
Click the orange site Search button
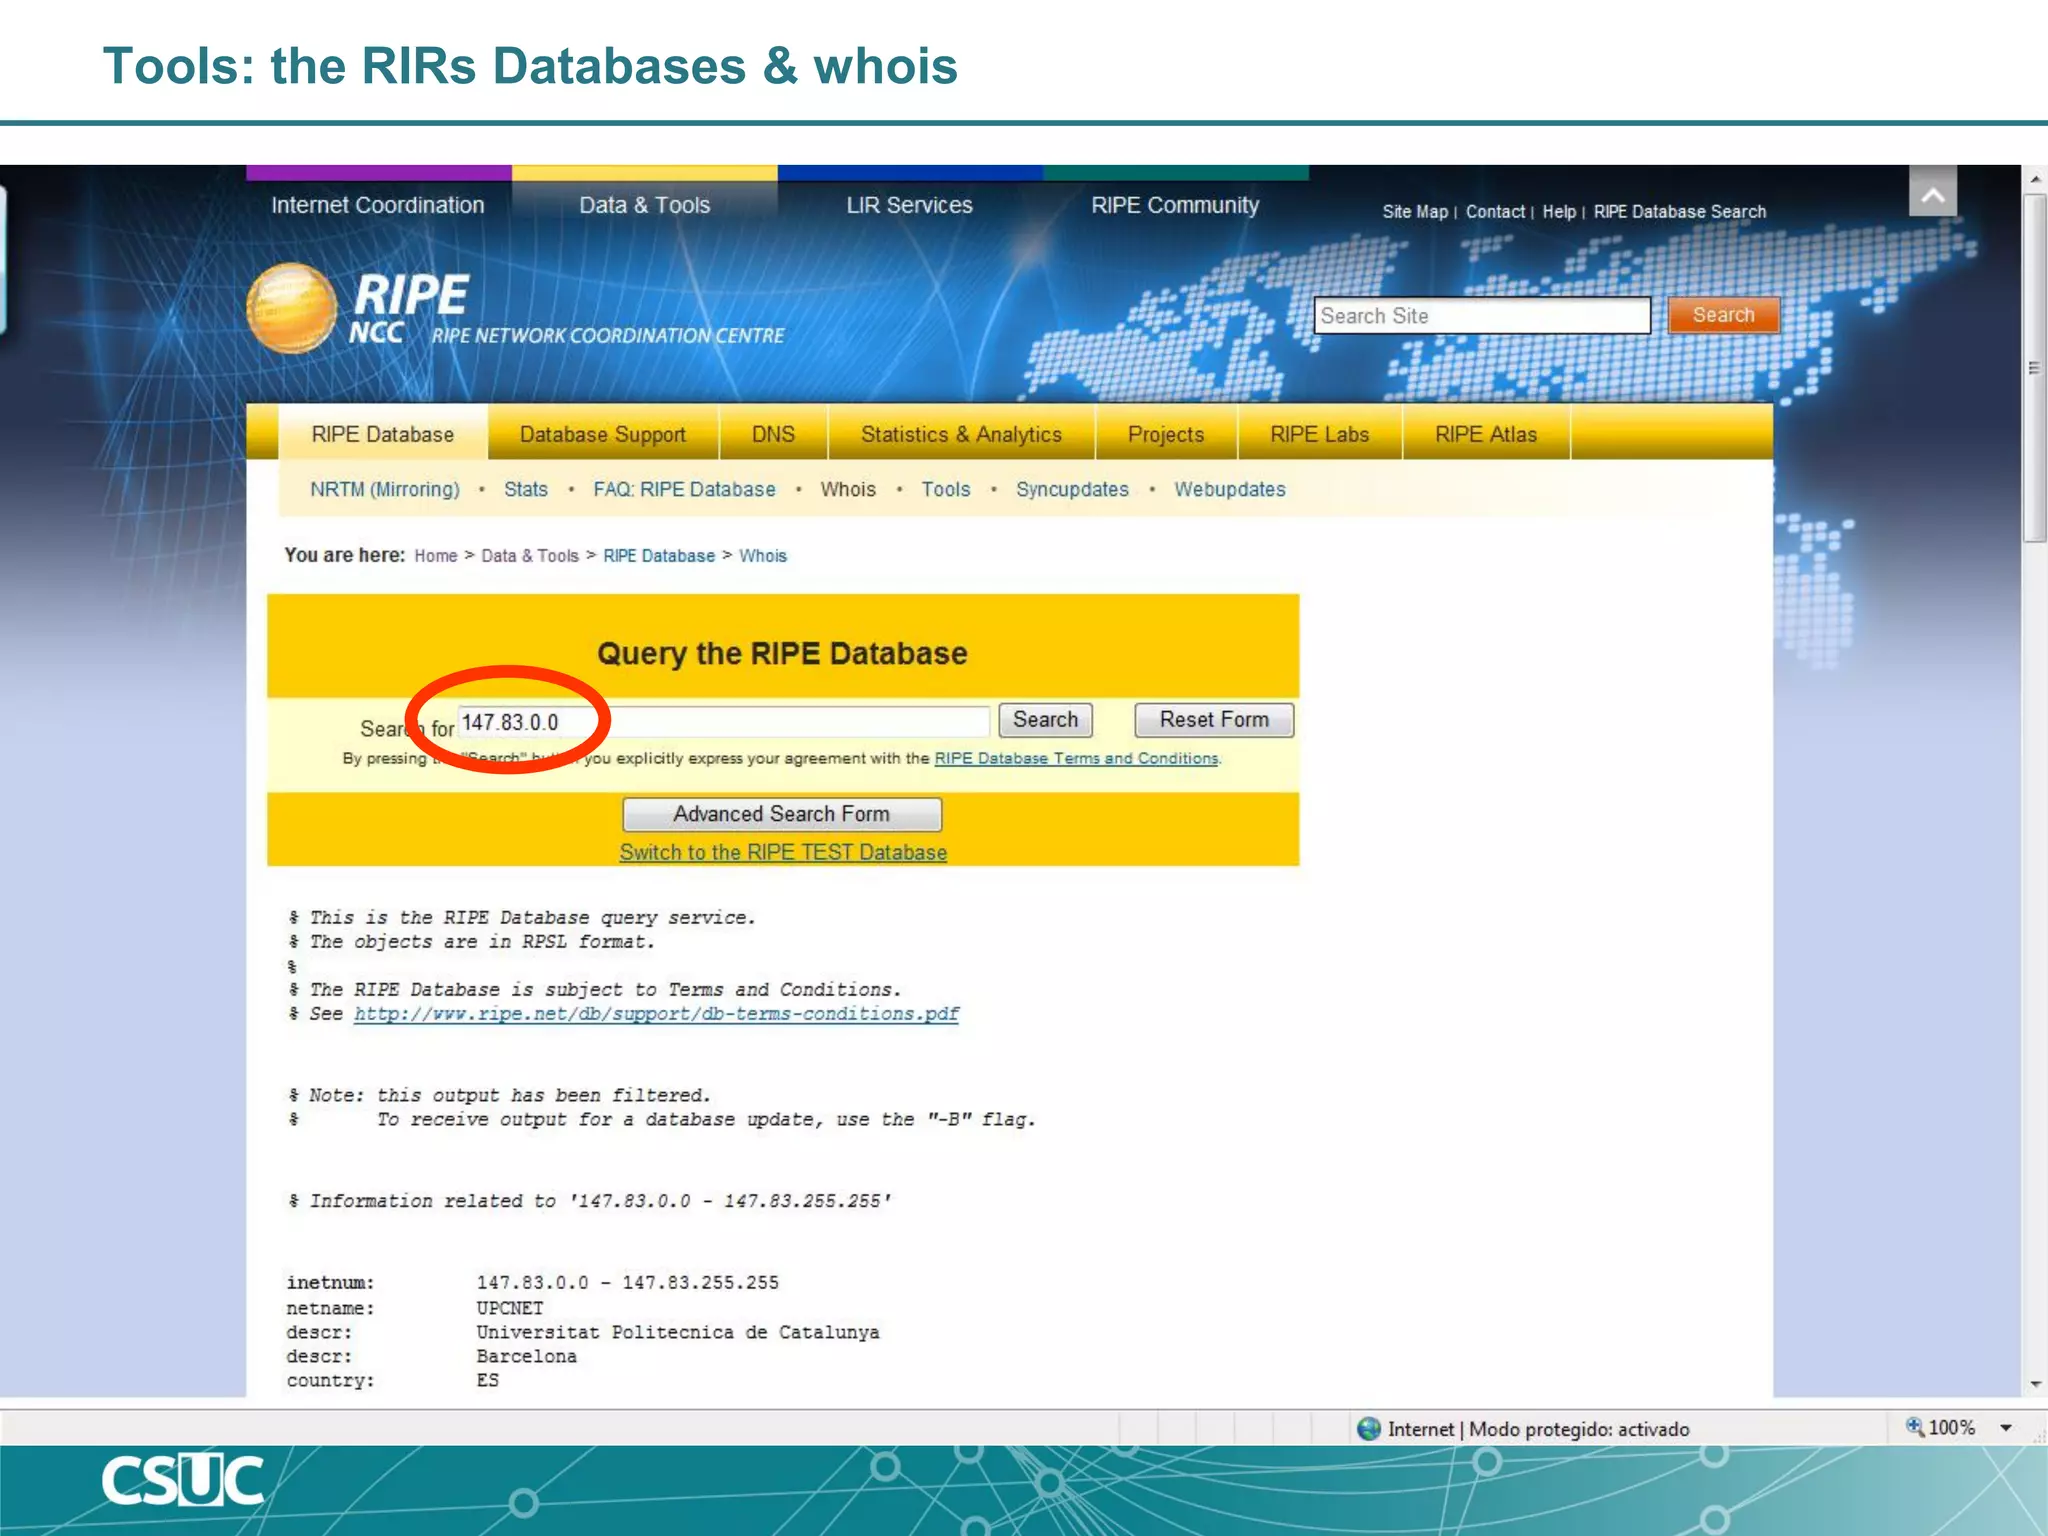coord(1723,315)
